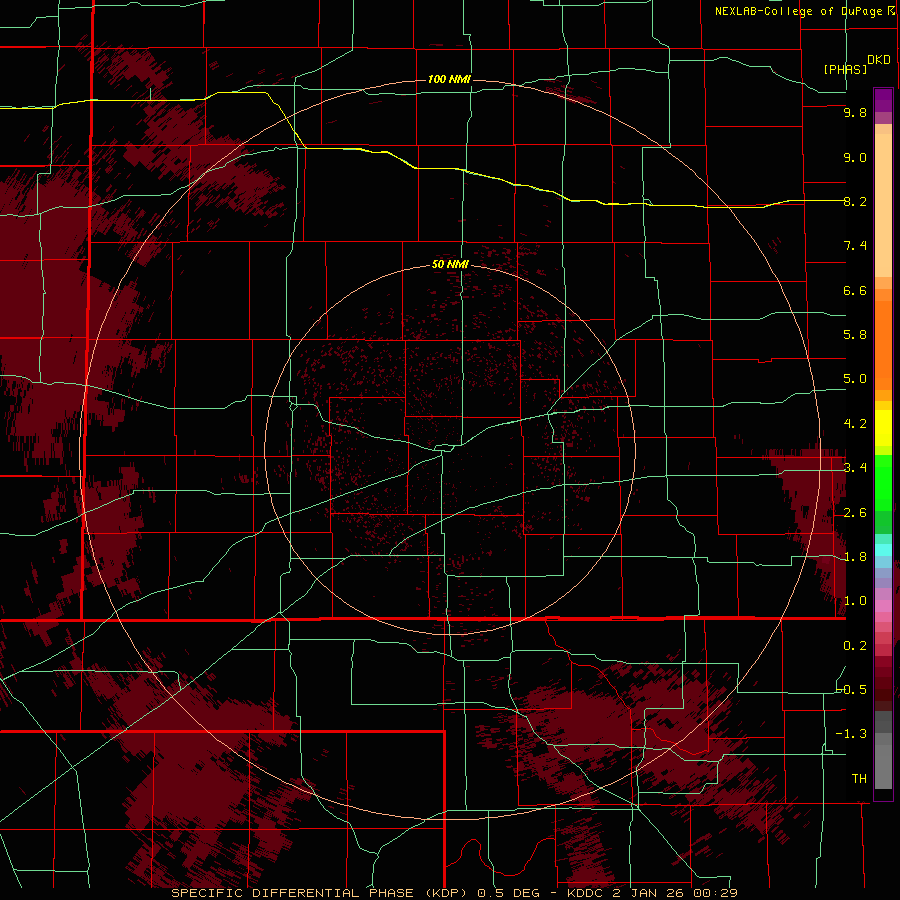The height and width of the screenshot is (900, 900).
Task: Click the 1.0 legend value
Action: 855,601
